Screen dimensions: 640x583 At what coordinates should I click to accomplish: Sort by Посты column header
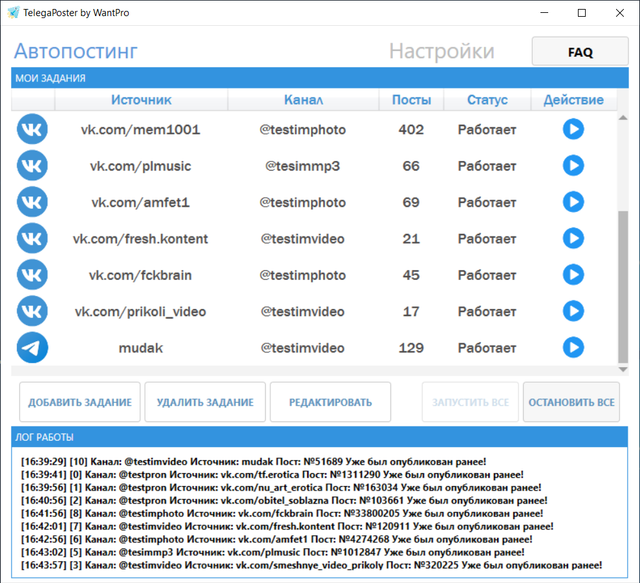pyautogui.click(x=411, y=100)
